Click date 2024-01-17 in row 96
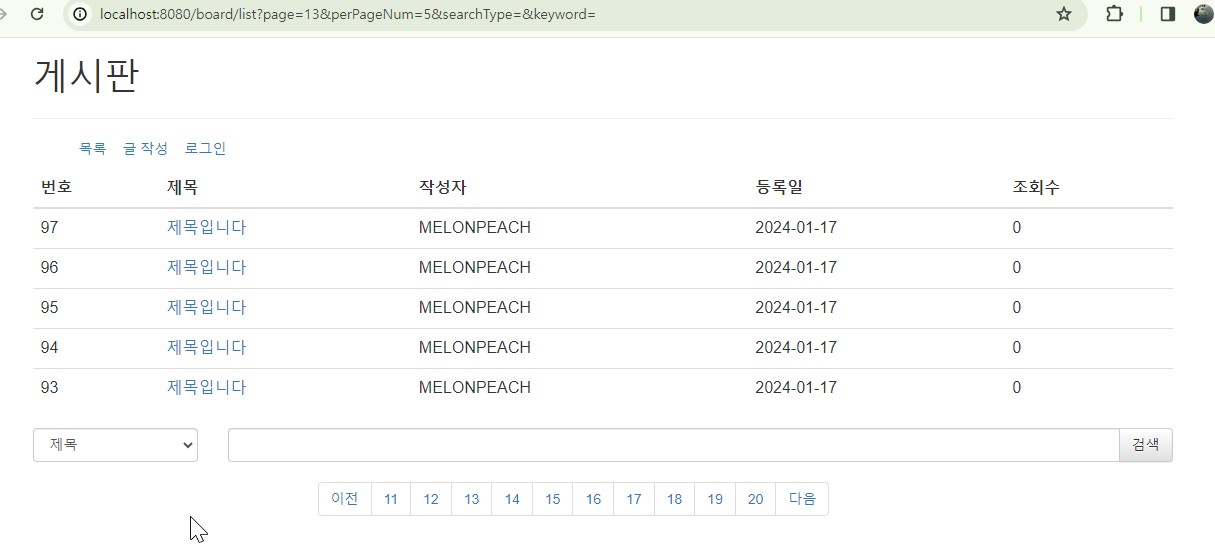The height and width of the screenshot is (551, 1215). click(796, 267)
